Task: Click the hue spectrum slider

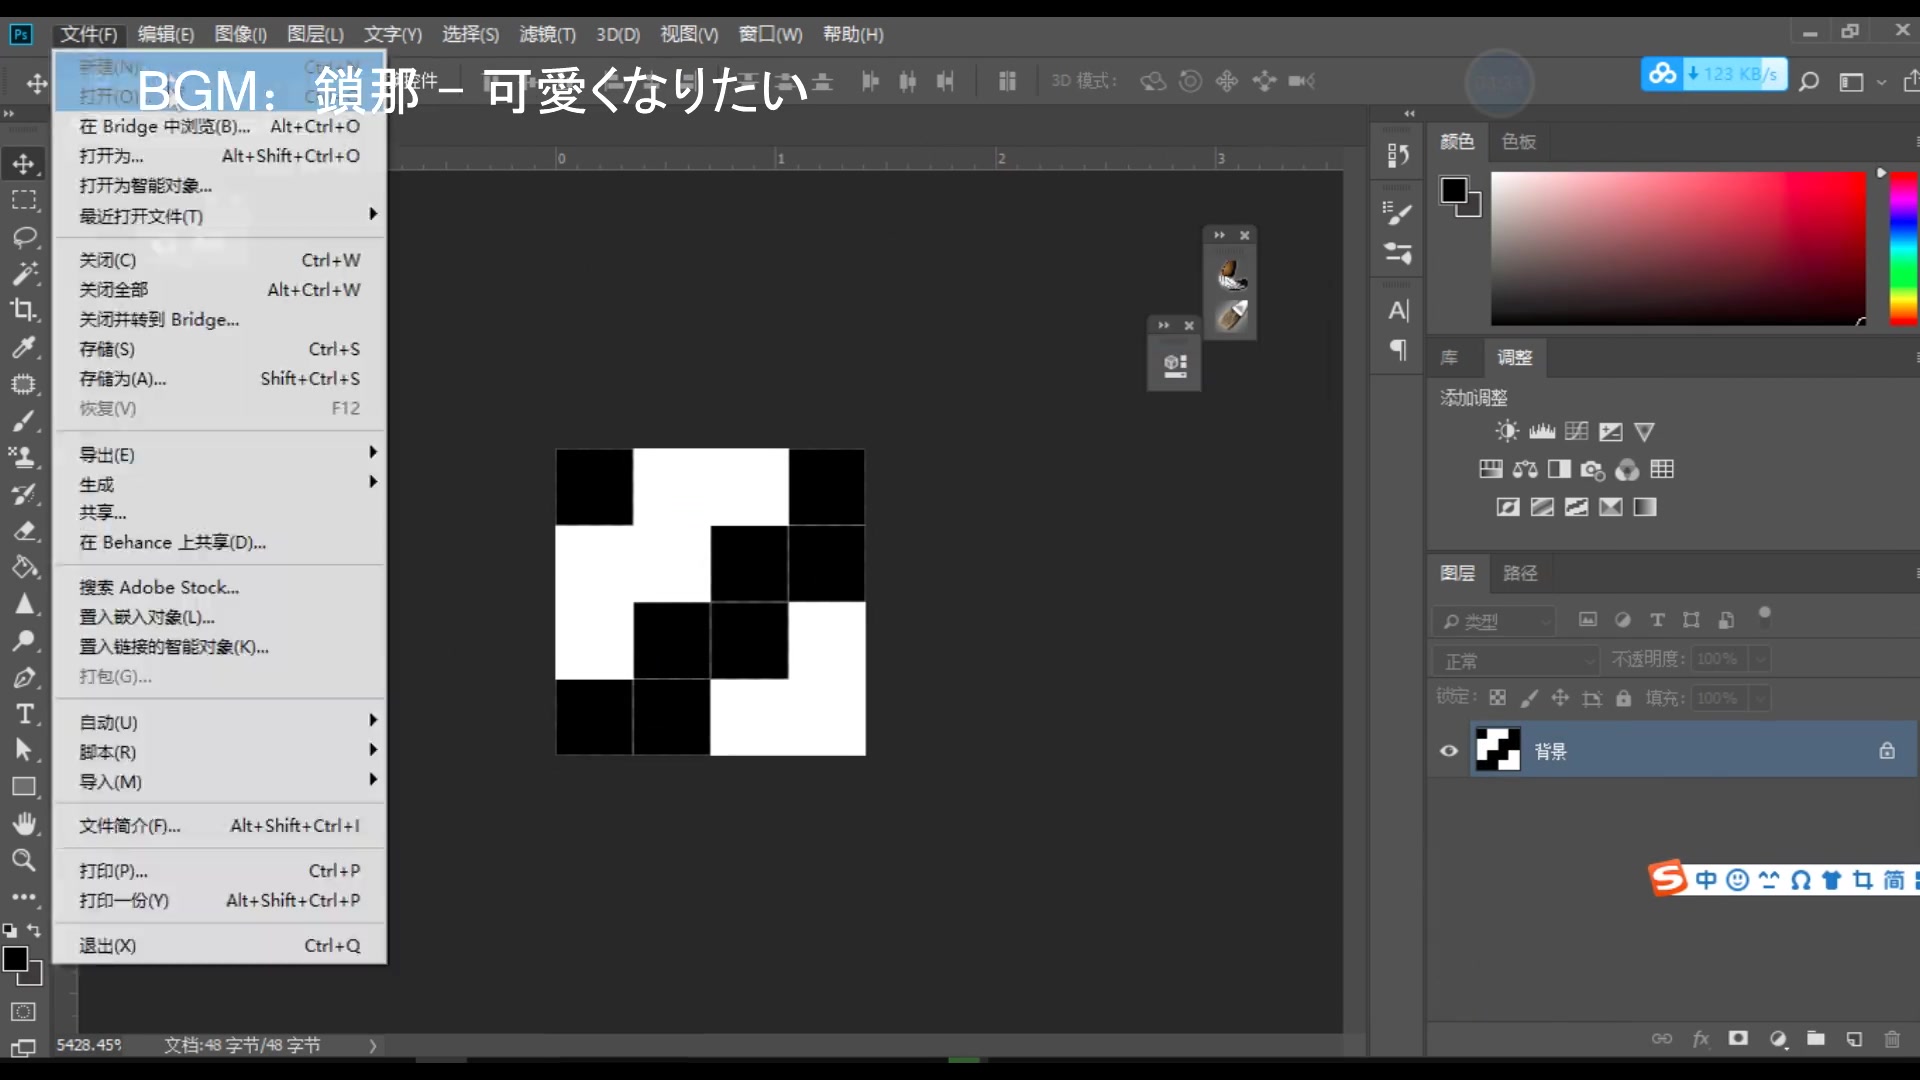Action: coord(1903,248)
